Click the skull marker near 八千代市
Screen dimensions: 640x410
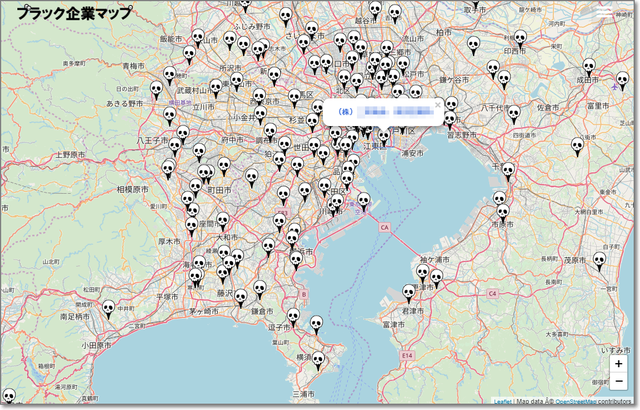[514, 113]
